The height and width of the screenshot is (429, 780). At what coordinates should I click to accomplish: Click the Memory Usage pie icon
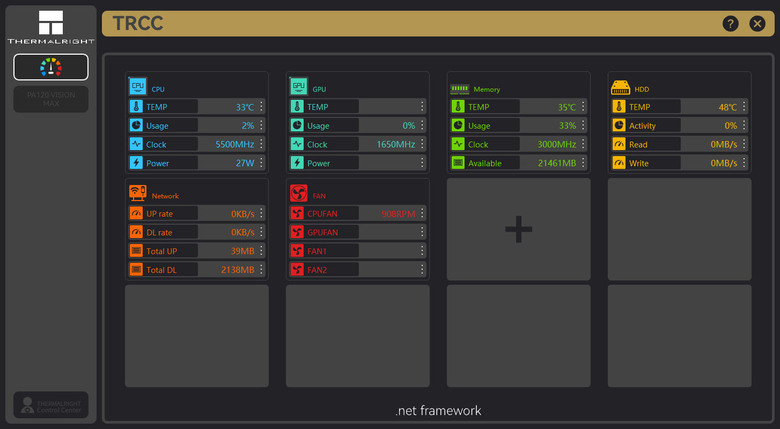[x=458, y=125]
